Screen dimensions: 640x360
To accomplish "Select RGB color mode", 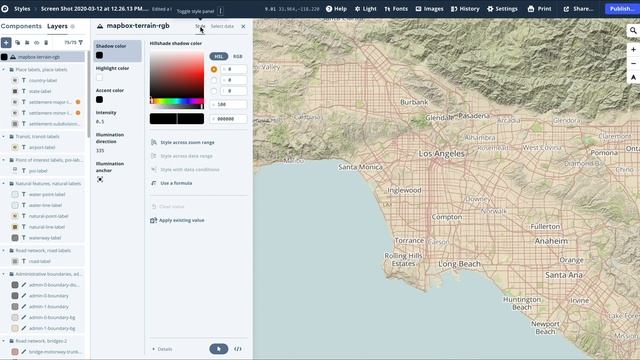I will [238, 56].
